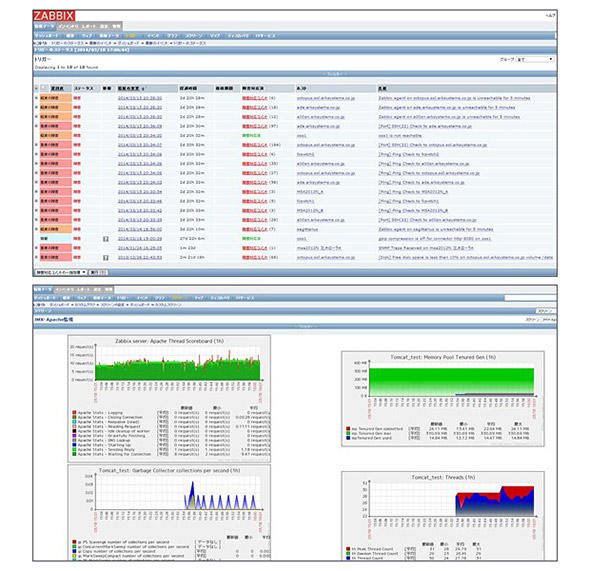Open Apache Thread Scoreboard graph

pos(169,399)
